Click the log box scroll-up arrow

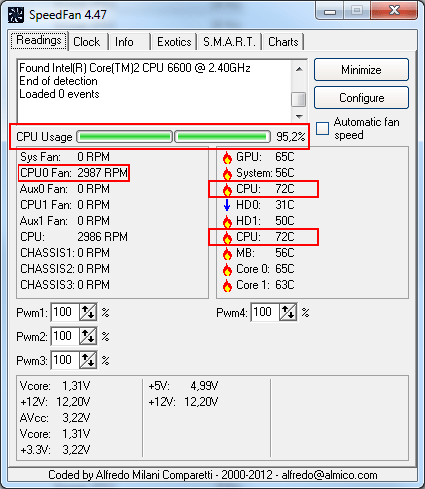click(299, 69)
